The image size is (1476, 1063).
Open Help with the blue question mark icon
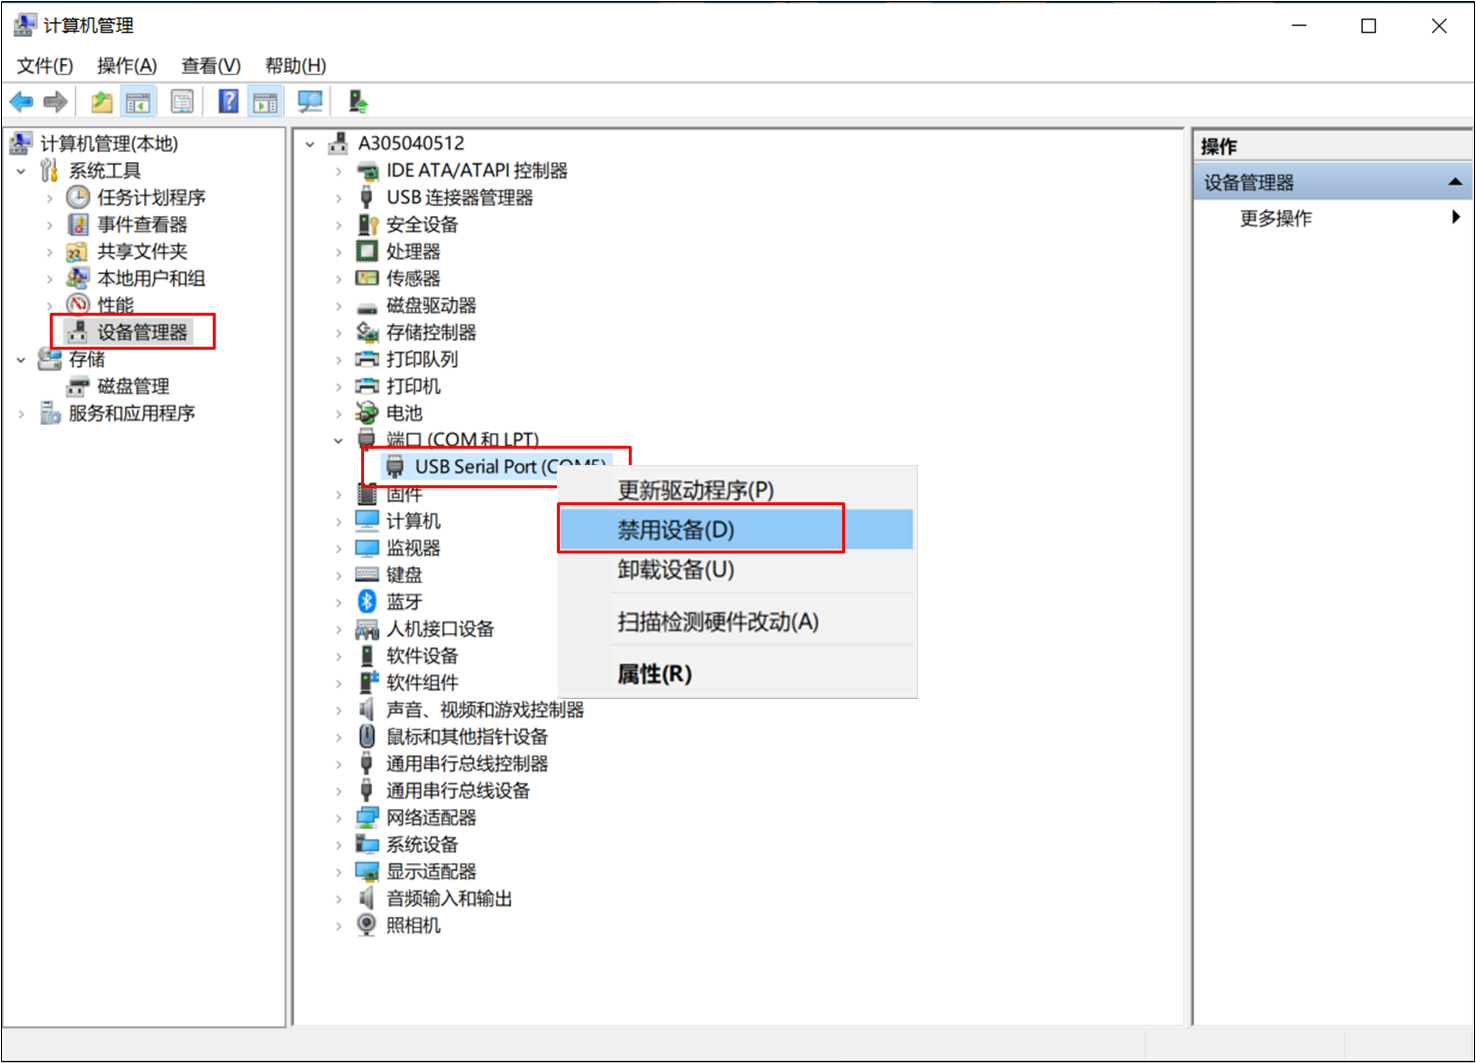click(x=228, y=102)
